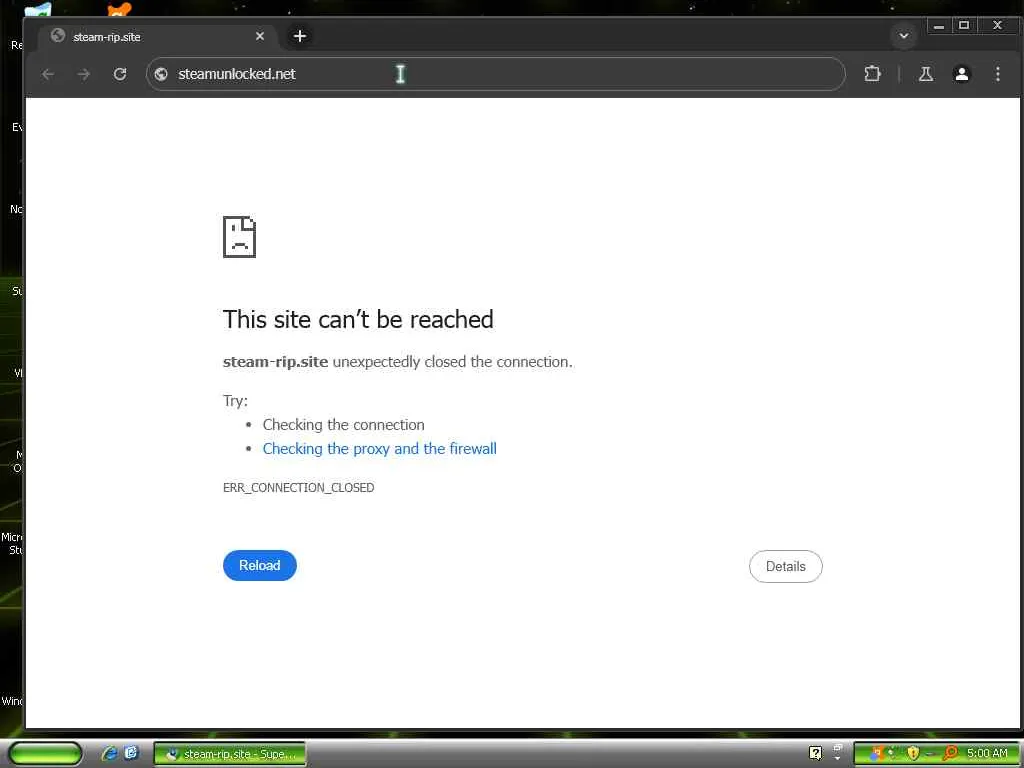Click the orange and blue tray icon
The height and width of the screenshot is (768, 1024).
(x=877, y=754)
